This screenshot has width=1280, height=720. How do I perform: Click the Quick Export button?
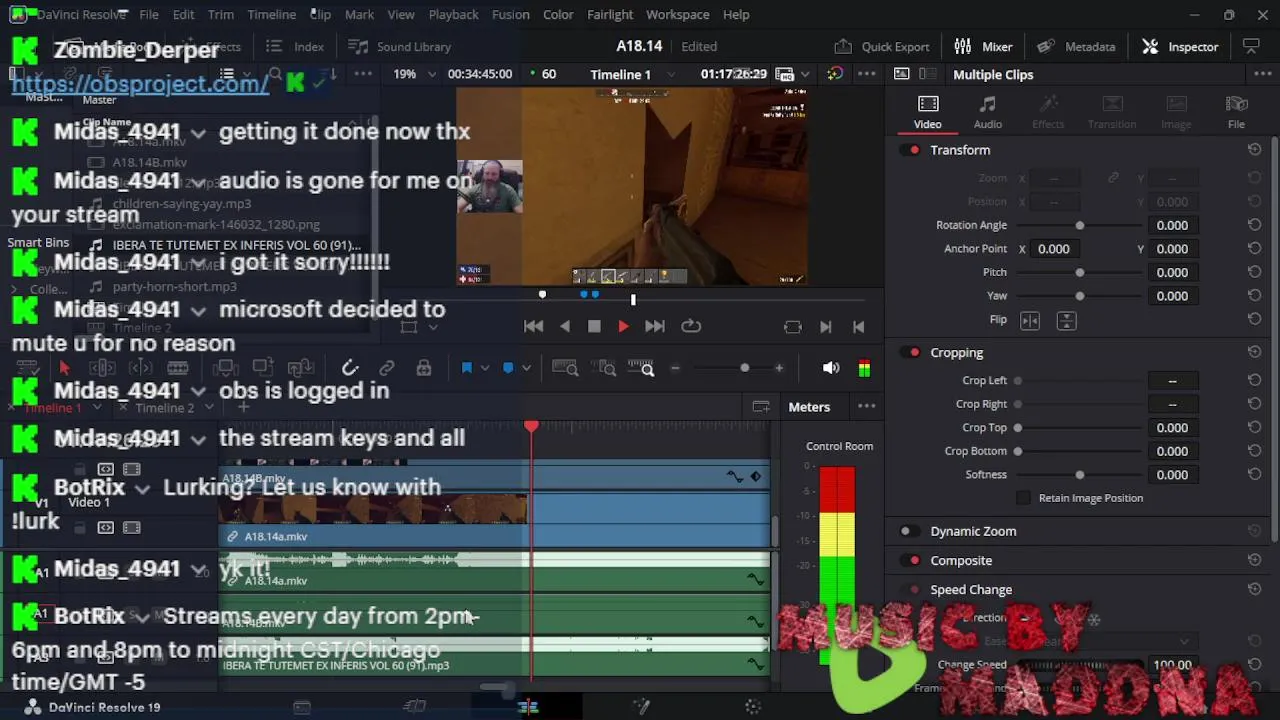point(882,46)
